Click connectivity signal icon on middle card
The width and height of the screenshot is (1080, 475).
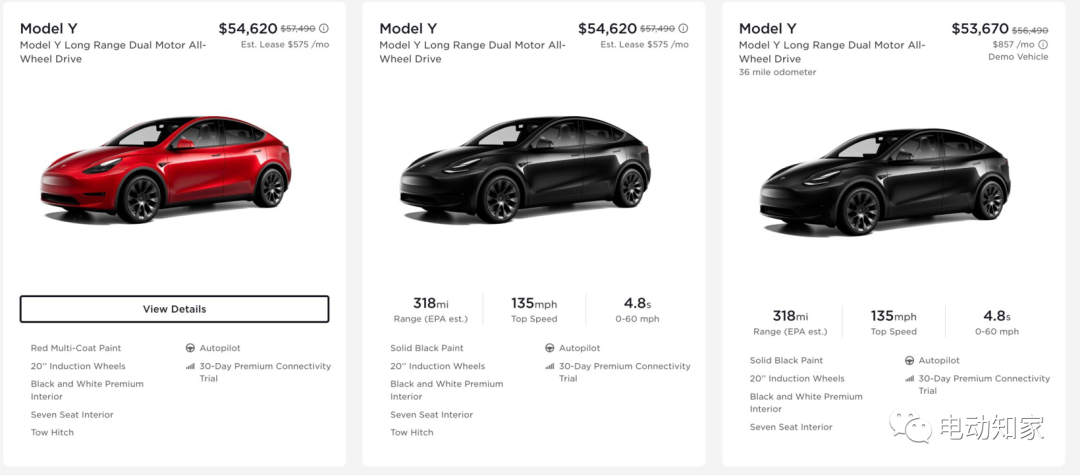[x=550, y=366]
